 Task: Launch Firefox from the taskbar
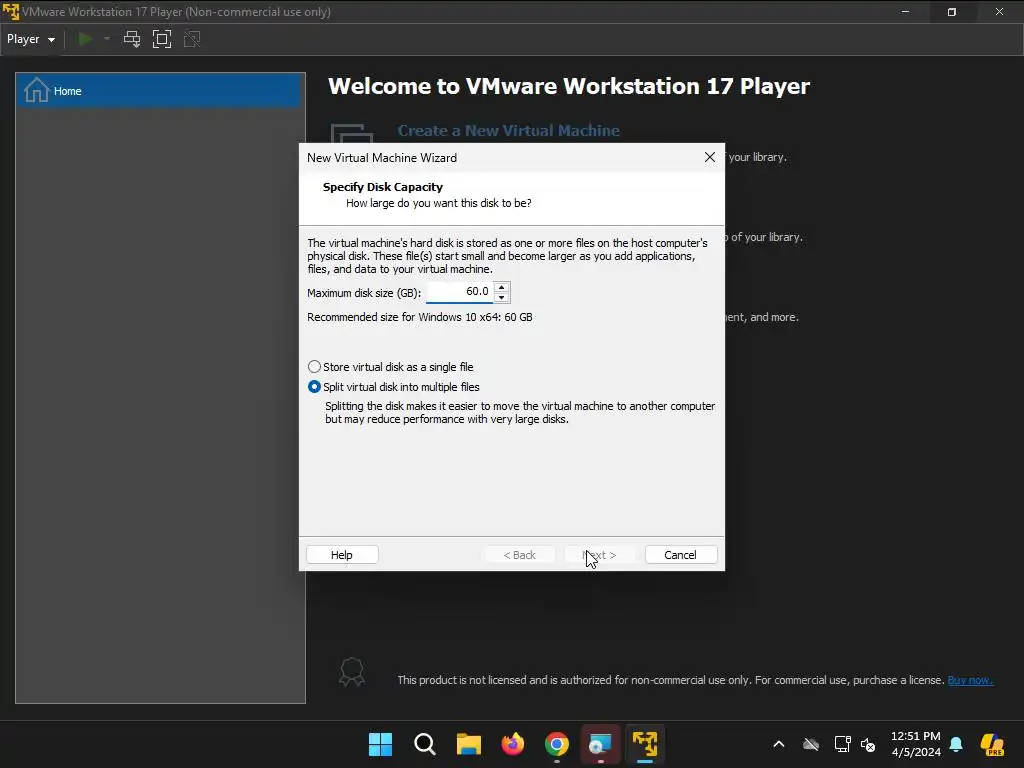(513, 744)
